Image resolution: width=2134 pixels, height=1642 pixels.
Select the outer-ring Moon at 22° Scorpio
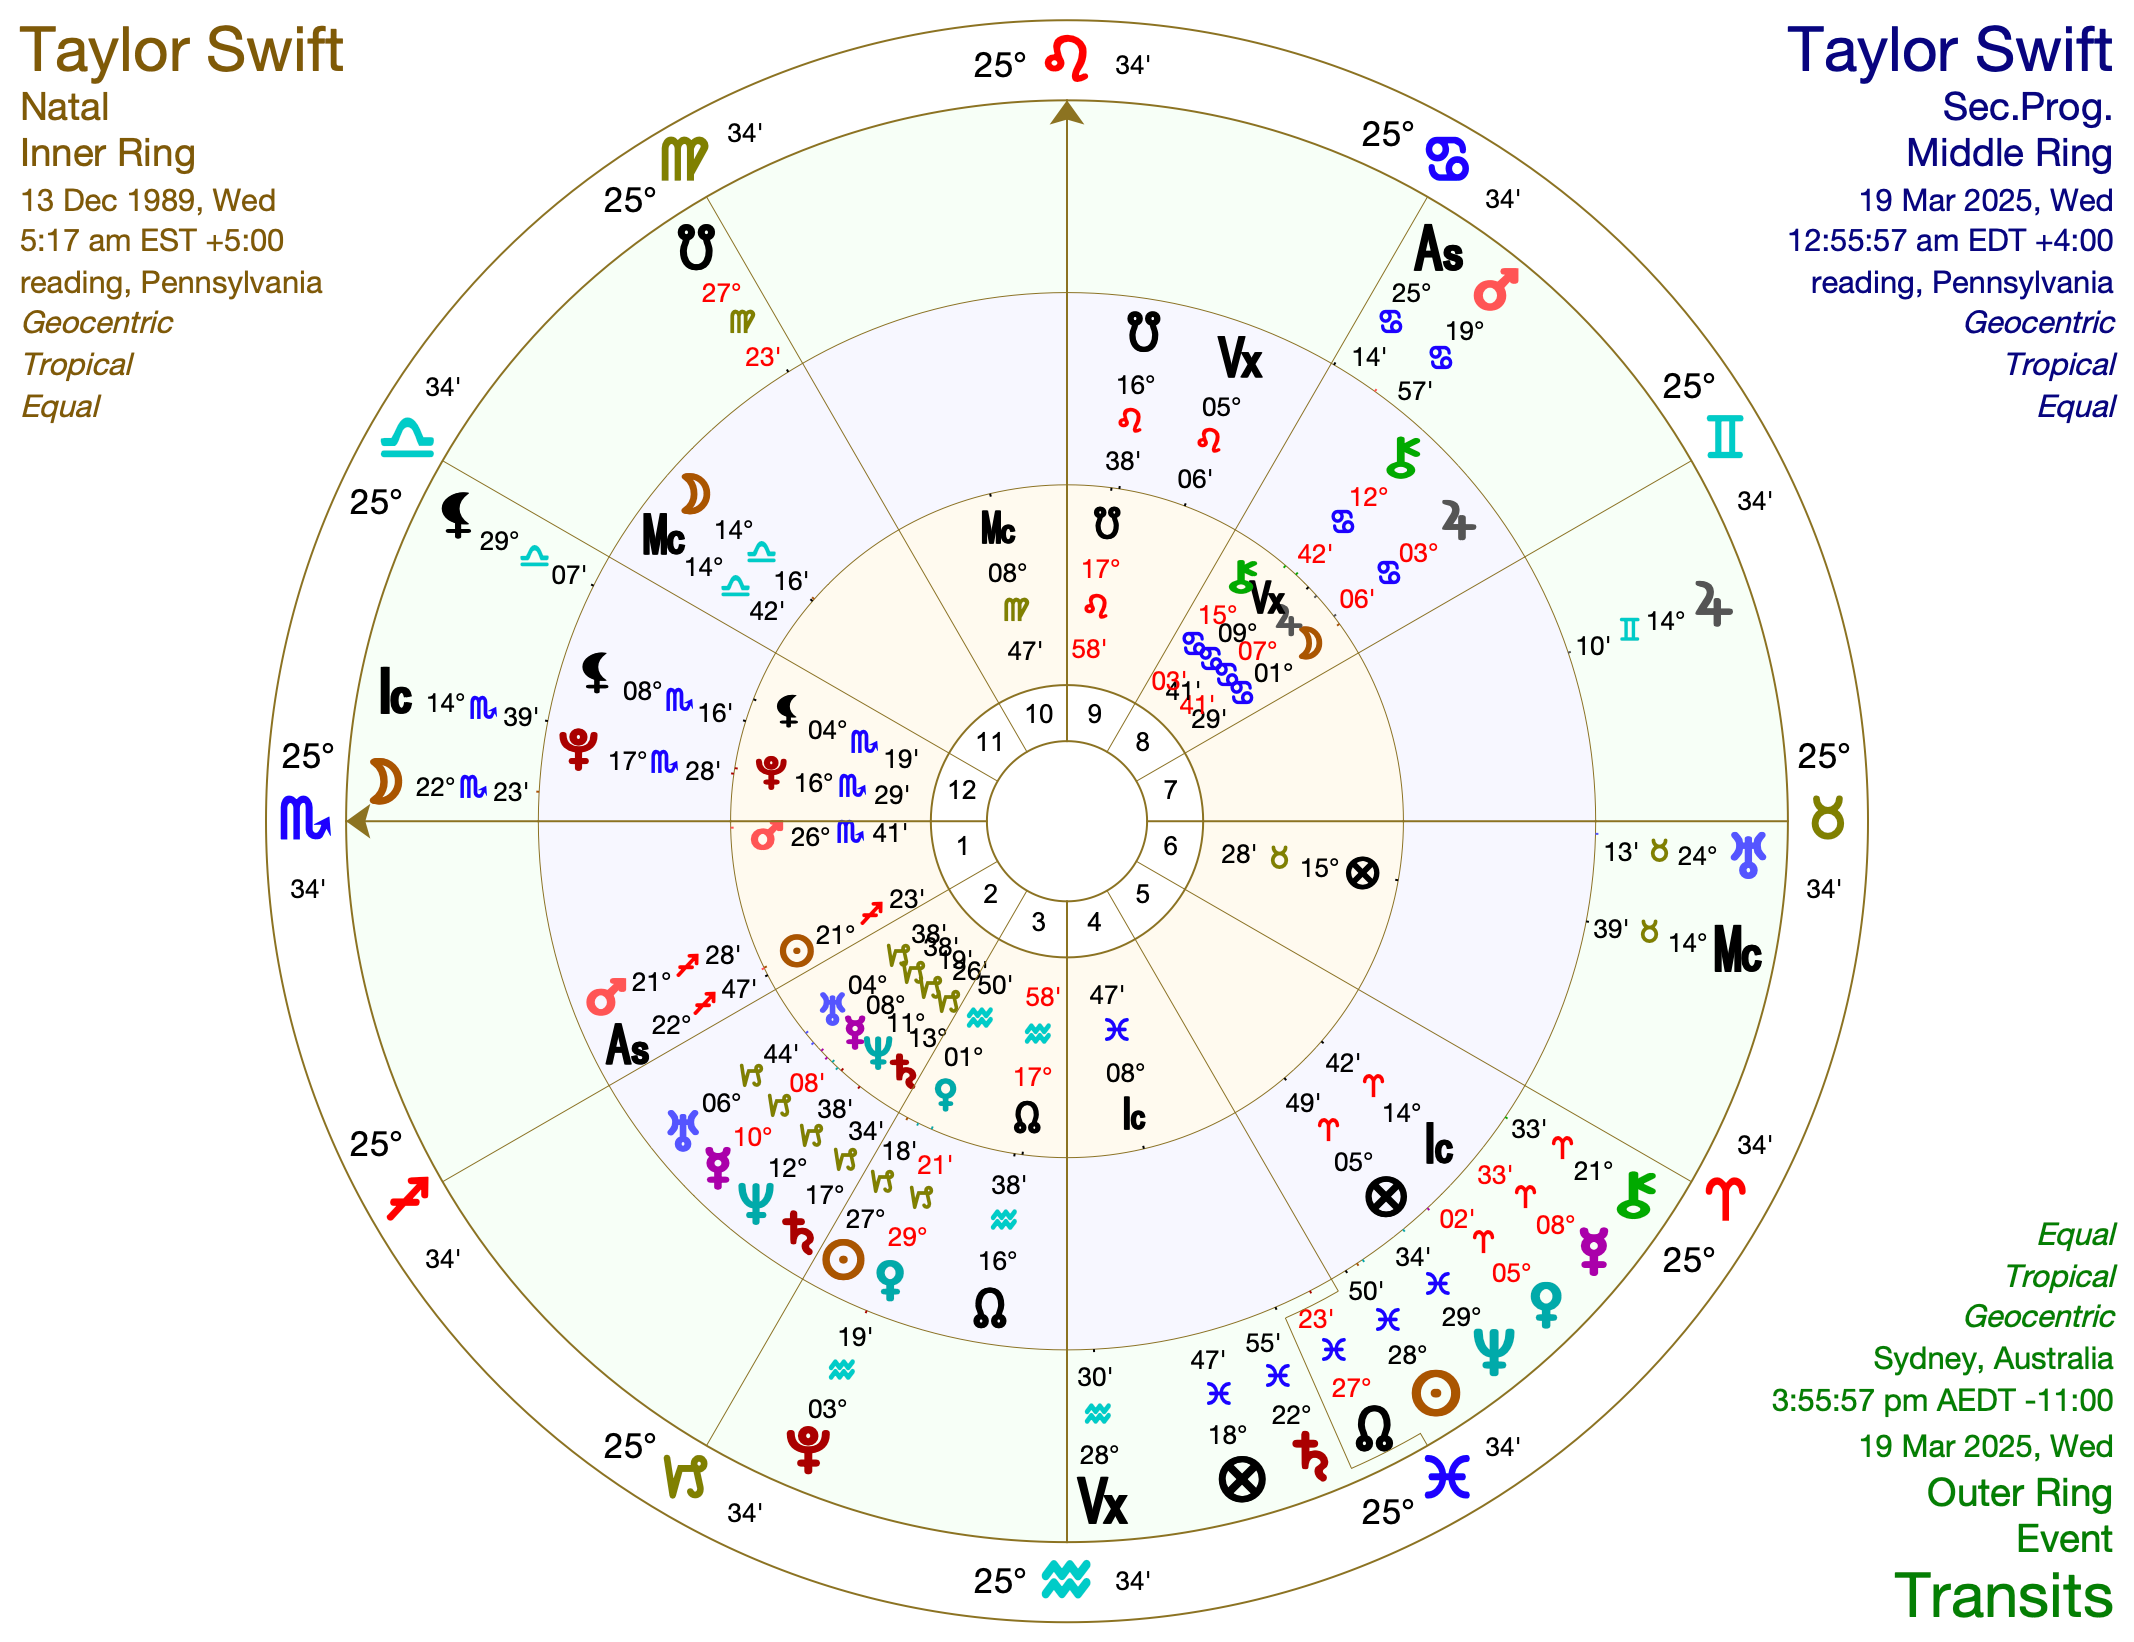click(x=385, y=781)
